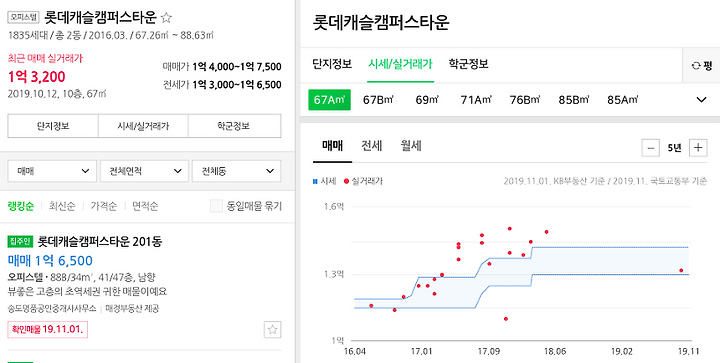720x363 pixels.
Task: Click the refresh 평 unit toggle
Action: pyautogui.click(x=701, y=65)
